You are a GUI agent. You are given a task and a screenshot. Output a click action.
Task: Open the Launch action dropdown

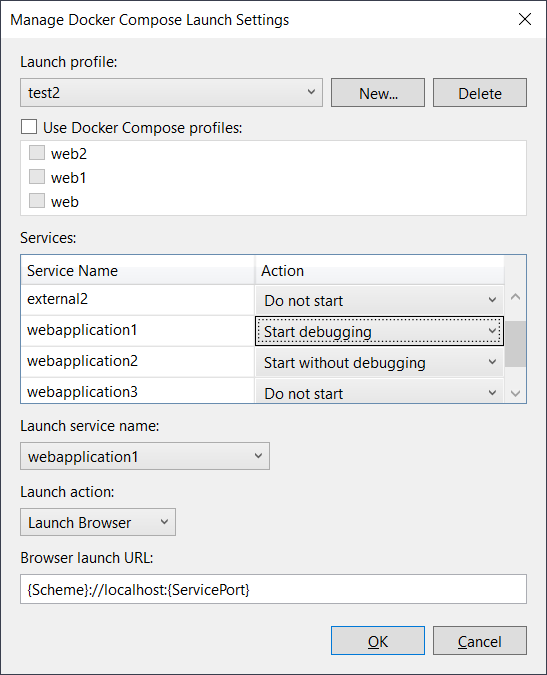pyautogui.click(x=98, y=522)
